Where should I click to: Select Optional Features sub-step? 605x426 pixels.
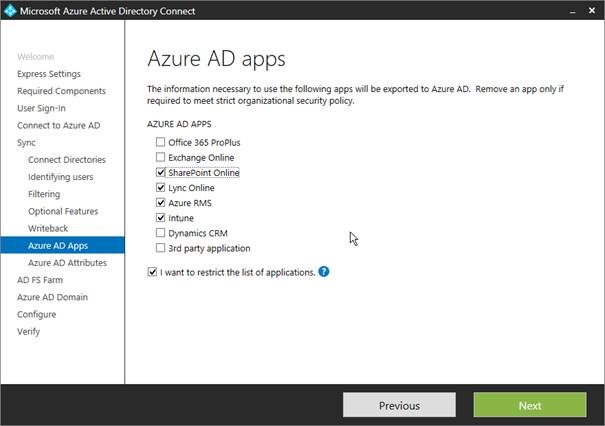click(63, 211)
